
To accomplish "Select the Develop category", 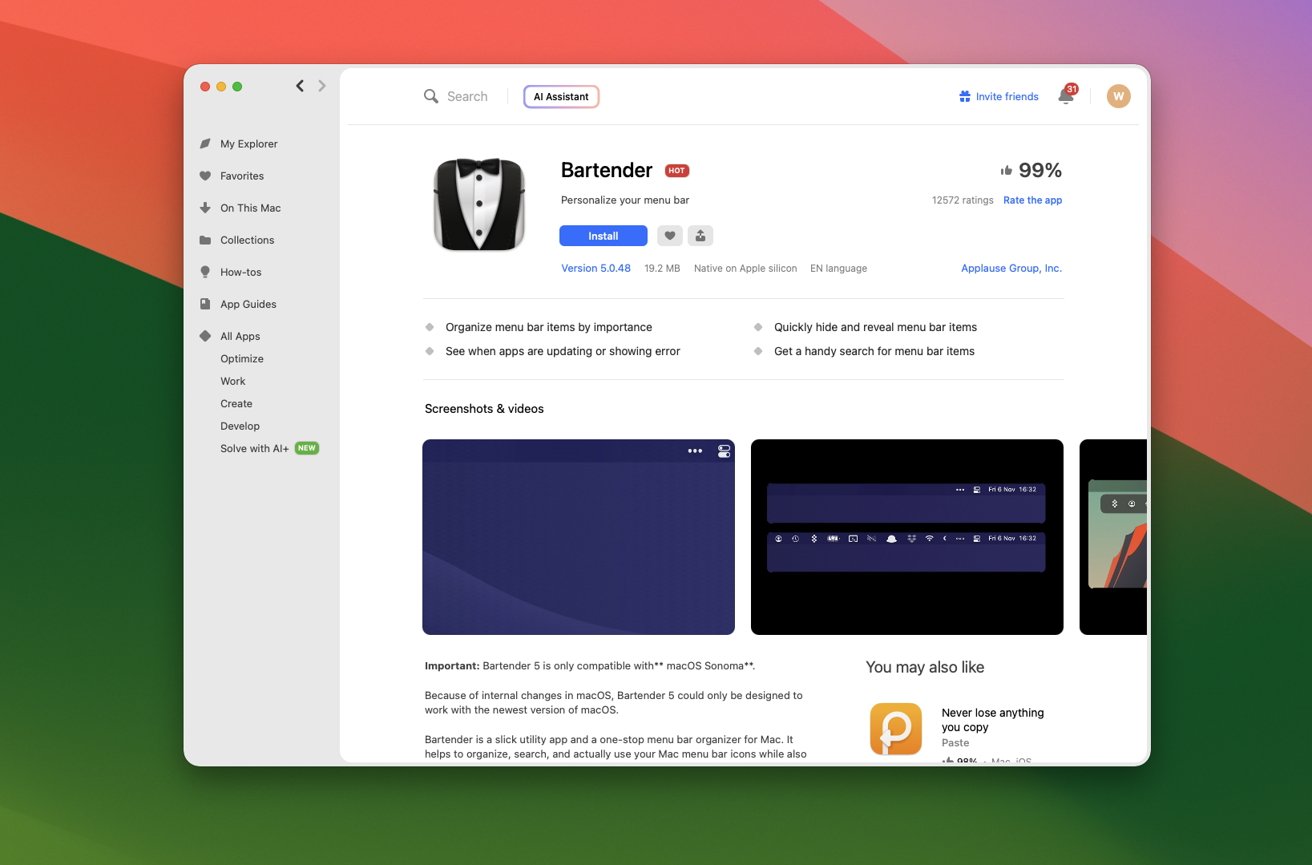I will click(x=240, y=426).
